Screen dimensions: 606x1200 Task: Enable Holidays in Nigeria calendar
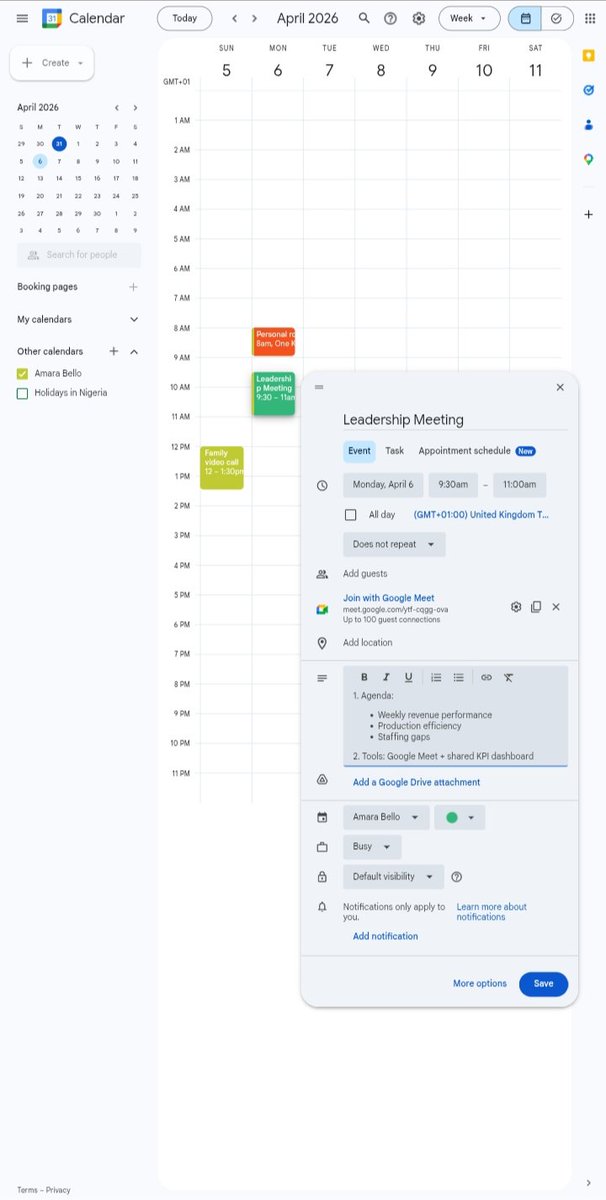[x=23, y=393]
